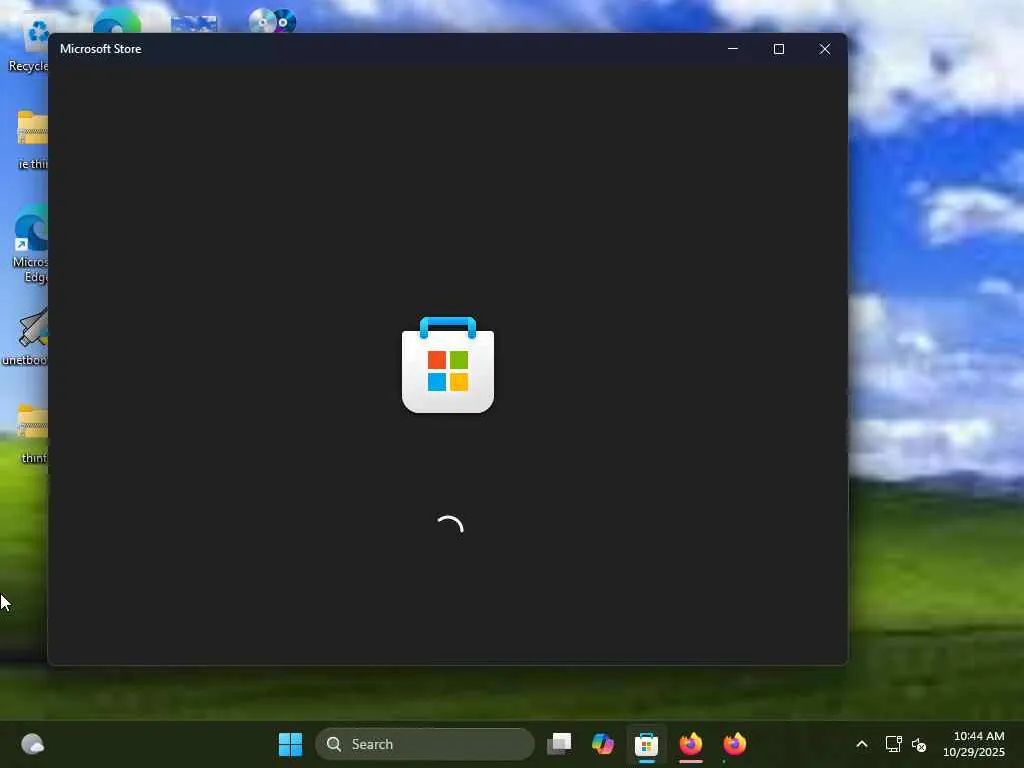Select the disc desktop icon at the top
This screenshot has width=1024, height=768.
(272, 21)
